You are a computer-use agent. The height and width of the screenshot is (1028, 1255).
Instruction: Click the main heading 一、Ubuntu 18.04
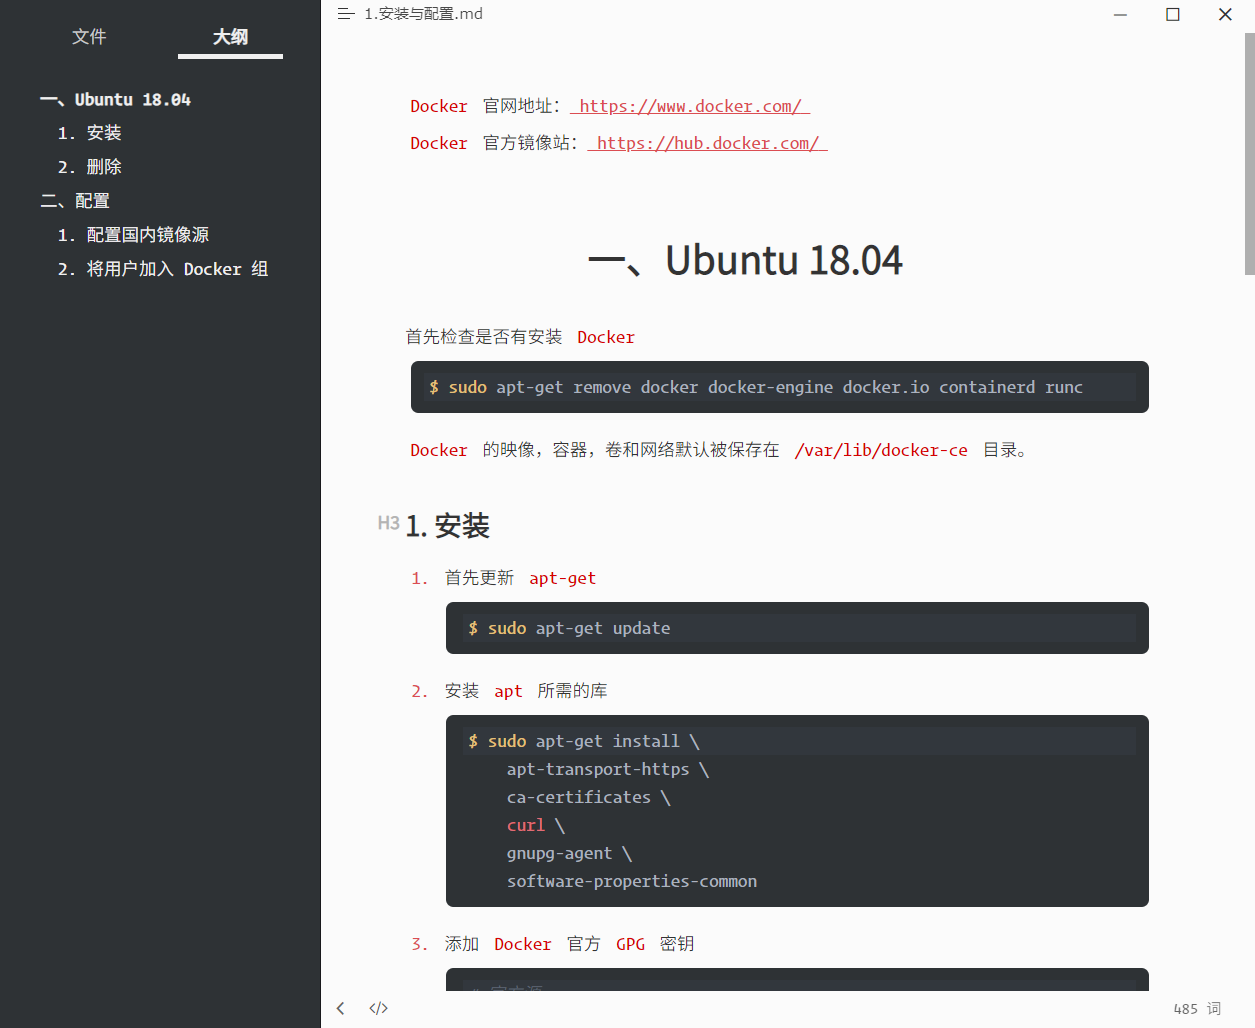click(745, 261)
